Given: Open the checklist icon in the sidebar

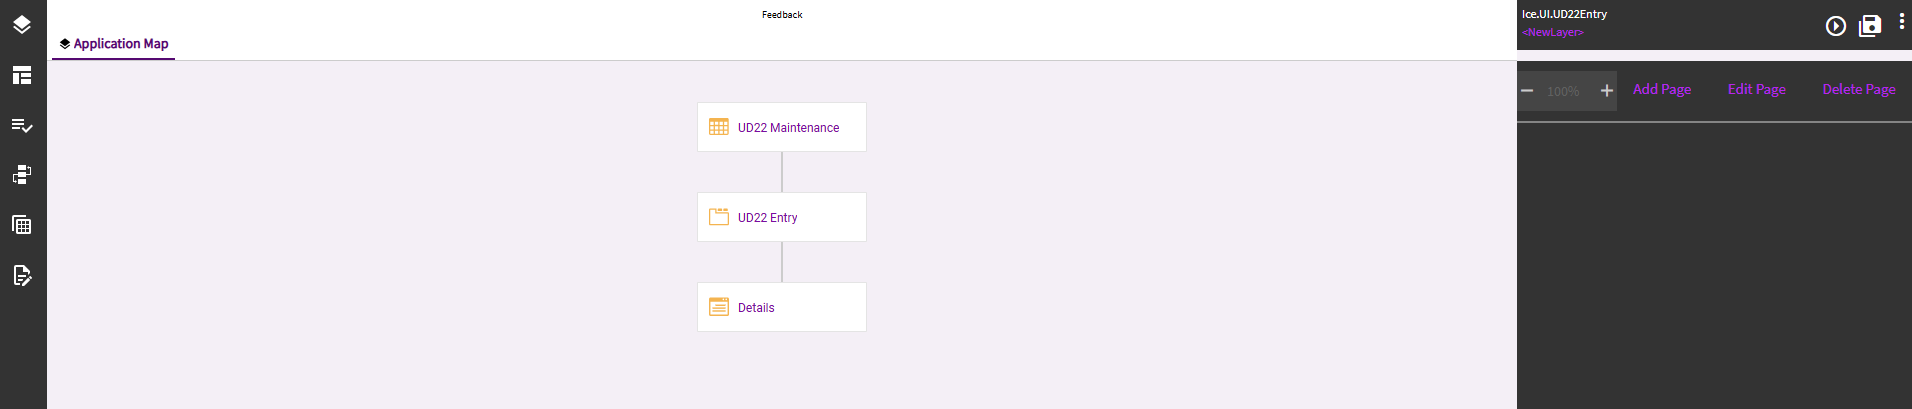Looking at the screenshot, I should tap(22, 125).
